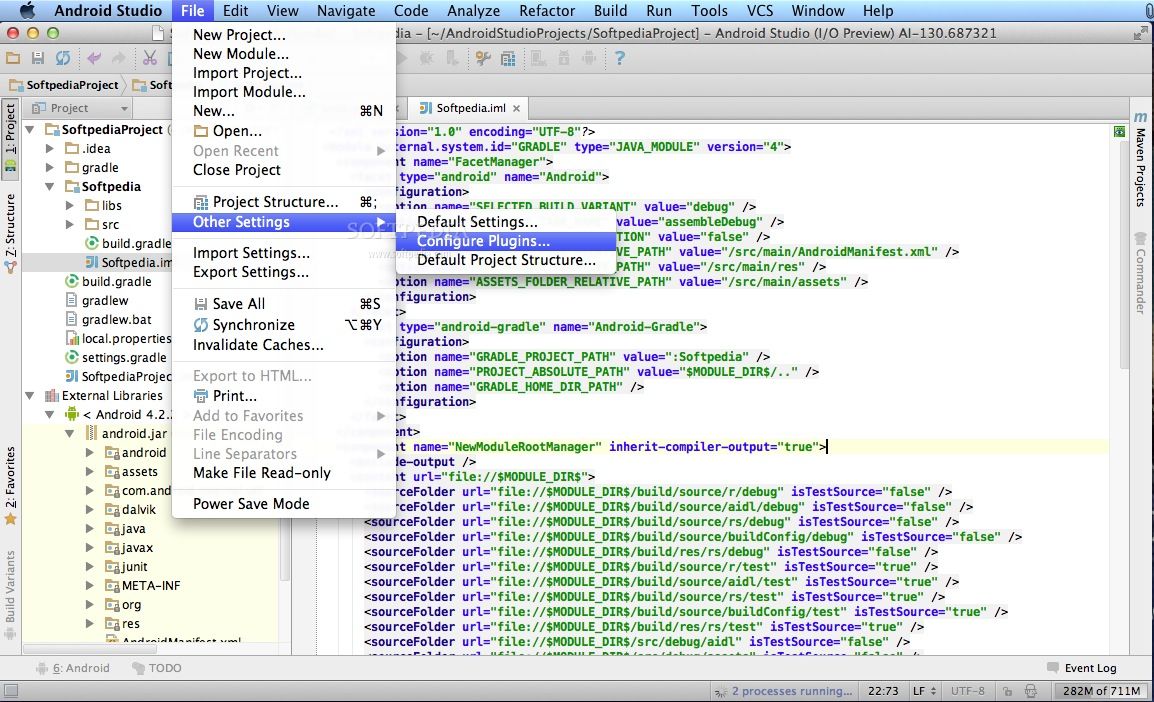Choose Close Project menu entry

click(x=283, y=169)
